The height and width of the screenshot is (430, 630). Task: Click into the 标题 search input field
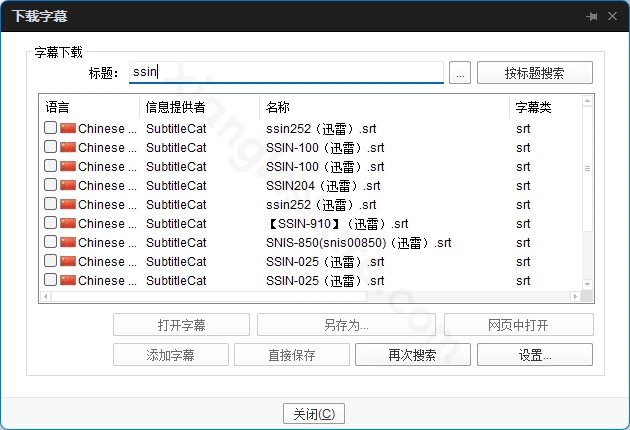286,72
